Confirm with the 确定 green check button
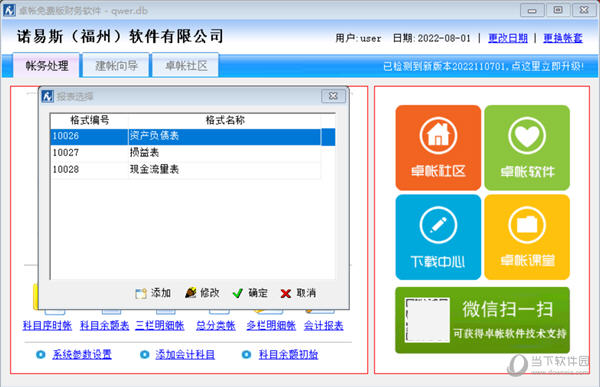The image size is (600, 387). 250,293
